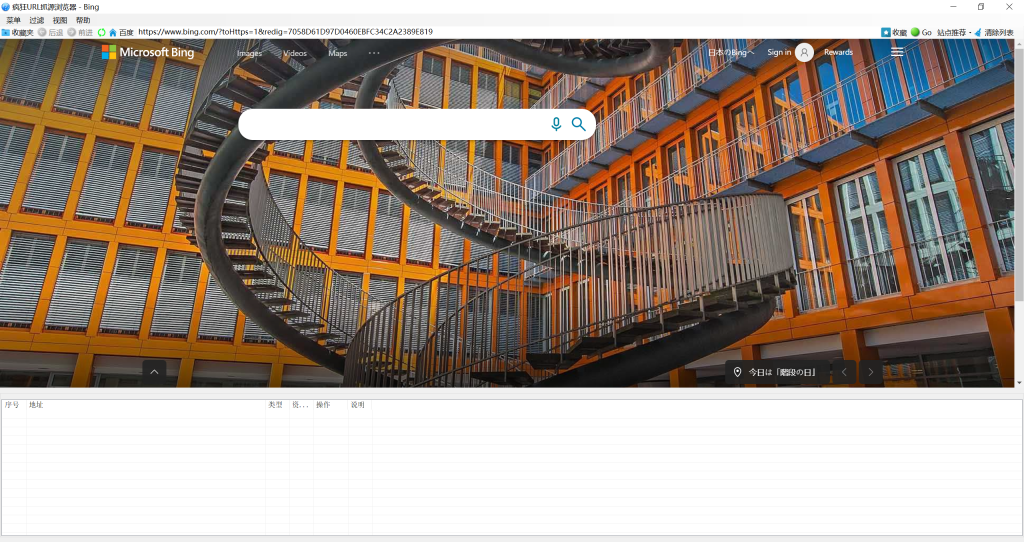
Task: Go back with the 后退 button
Action: coord(50,32)
